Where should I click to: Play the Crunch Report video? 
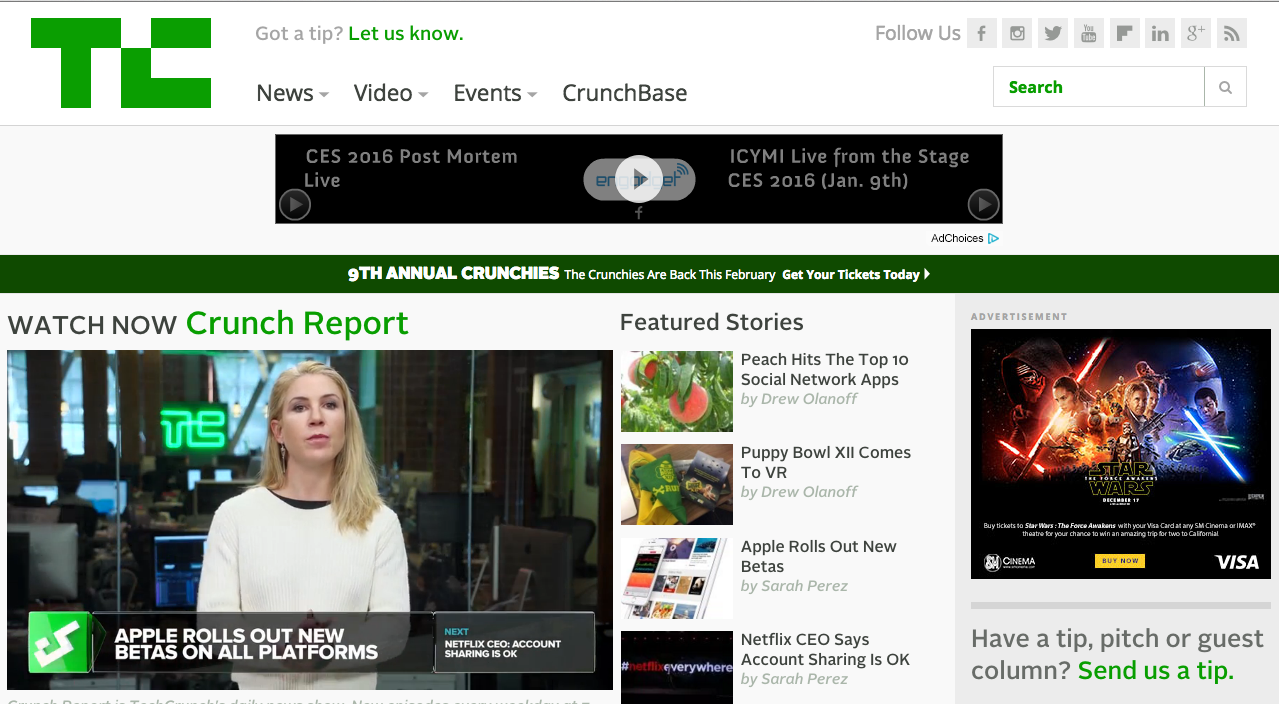click(310, 520)
